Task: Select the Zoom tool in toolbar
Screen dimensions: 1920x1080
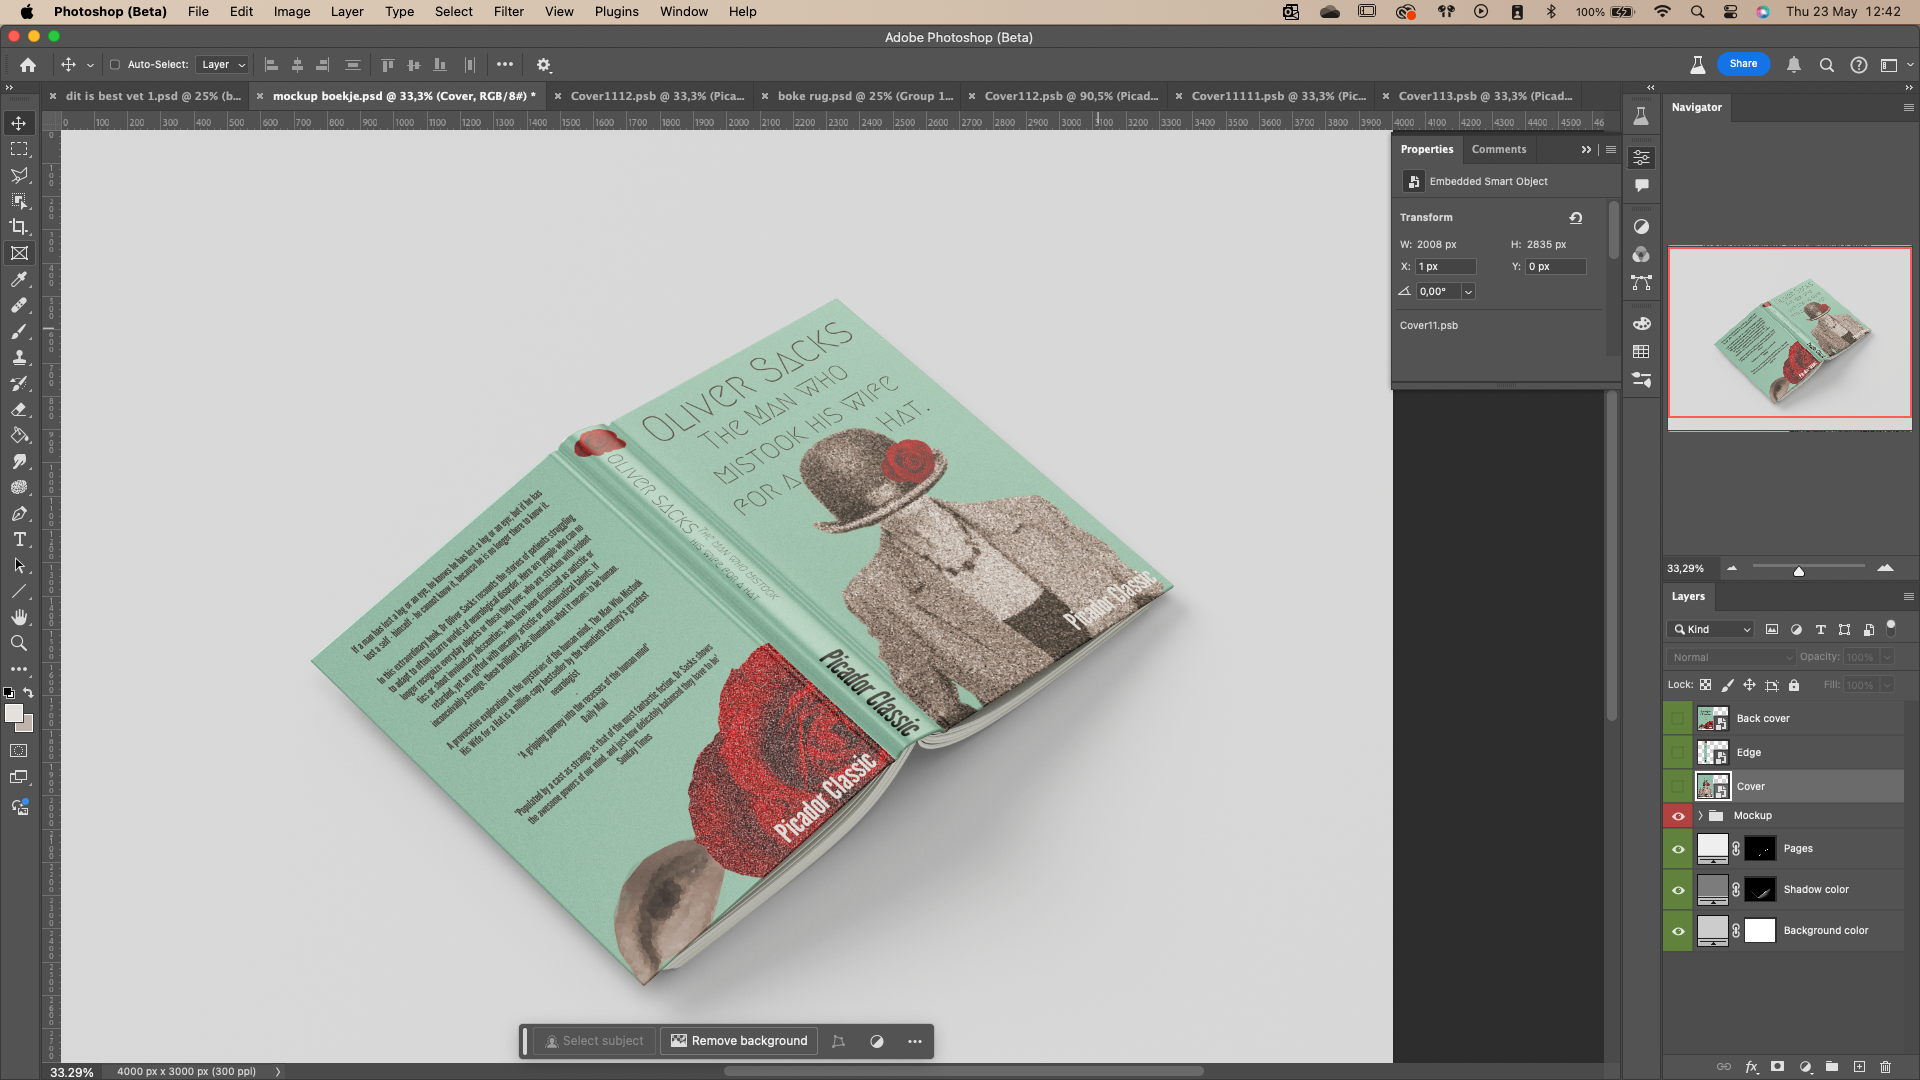Action: click(19, 643)
